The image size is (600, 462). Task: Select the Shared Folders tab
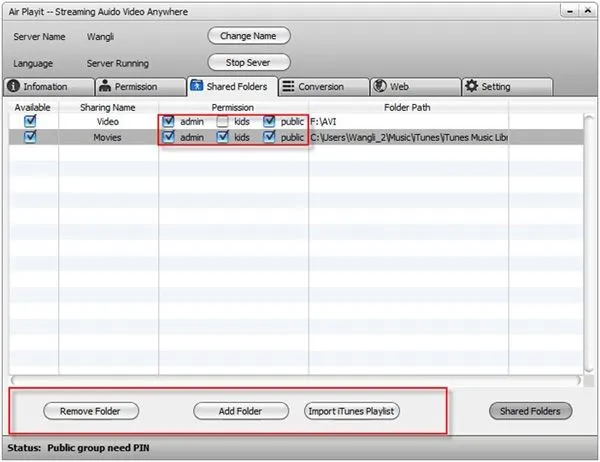(233, 87)
